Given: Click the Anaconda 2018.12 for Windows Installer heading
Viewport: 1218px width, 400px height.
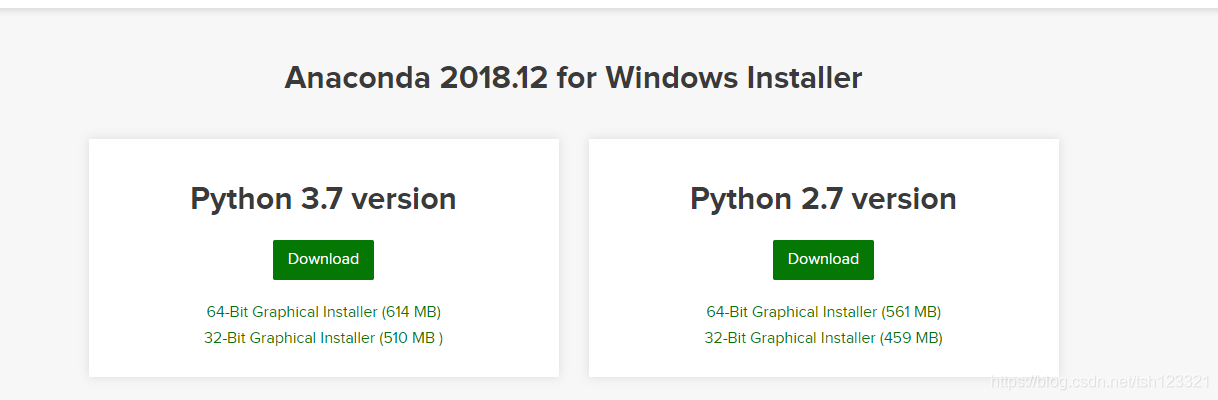Looking at the screenshot, I should point(573,78).
